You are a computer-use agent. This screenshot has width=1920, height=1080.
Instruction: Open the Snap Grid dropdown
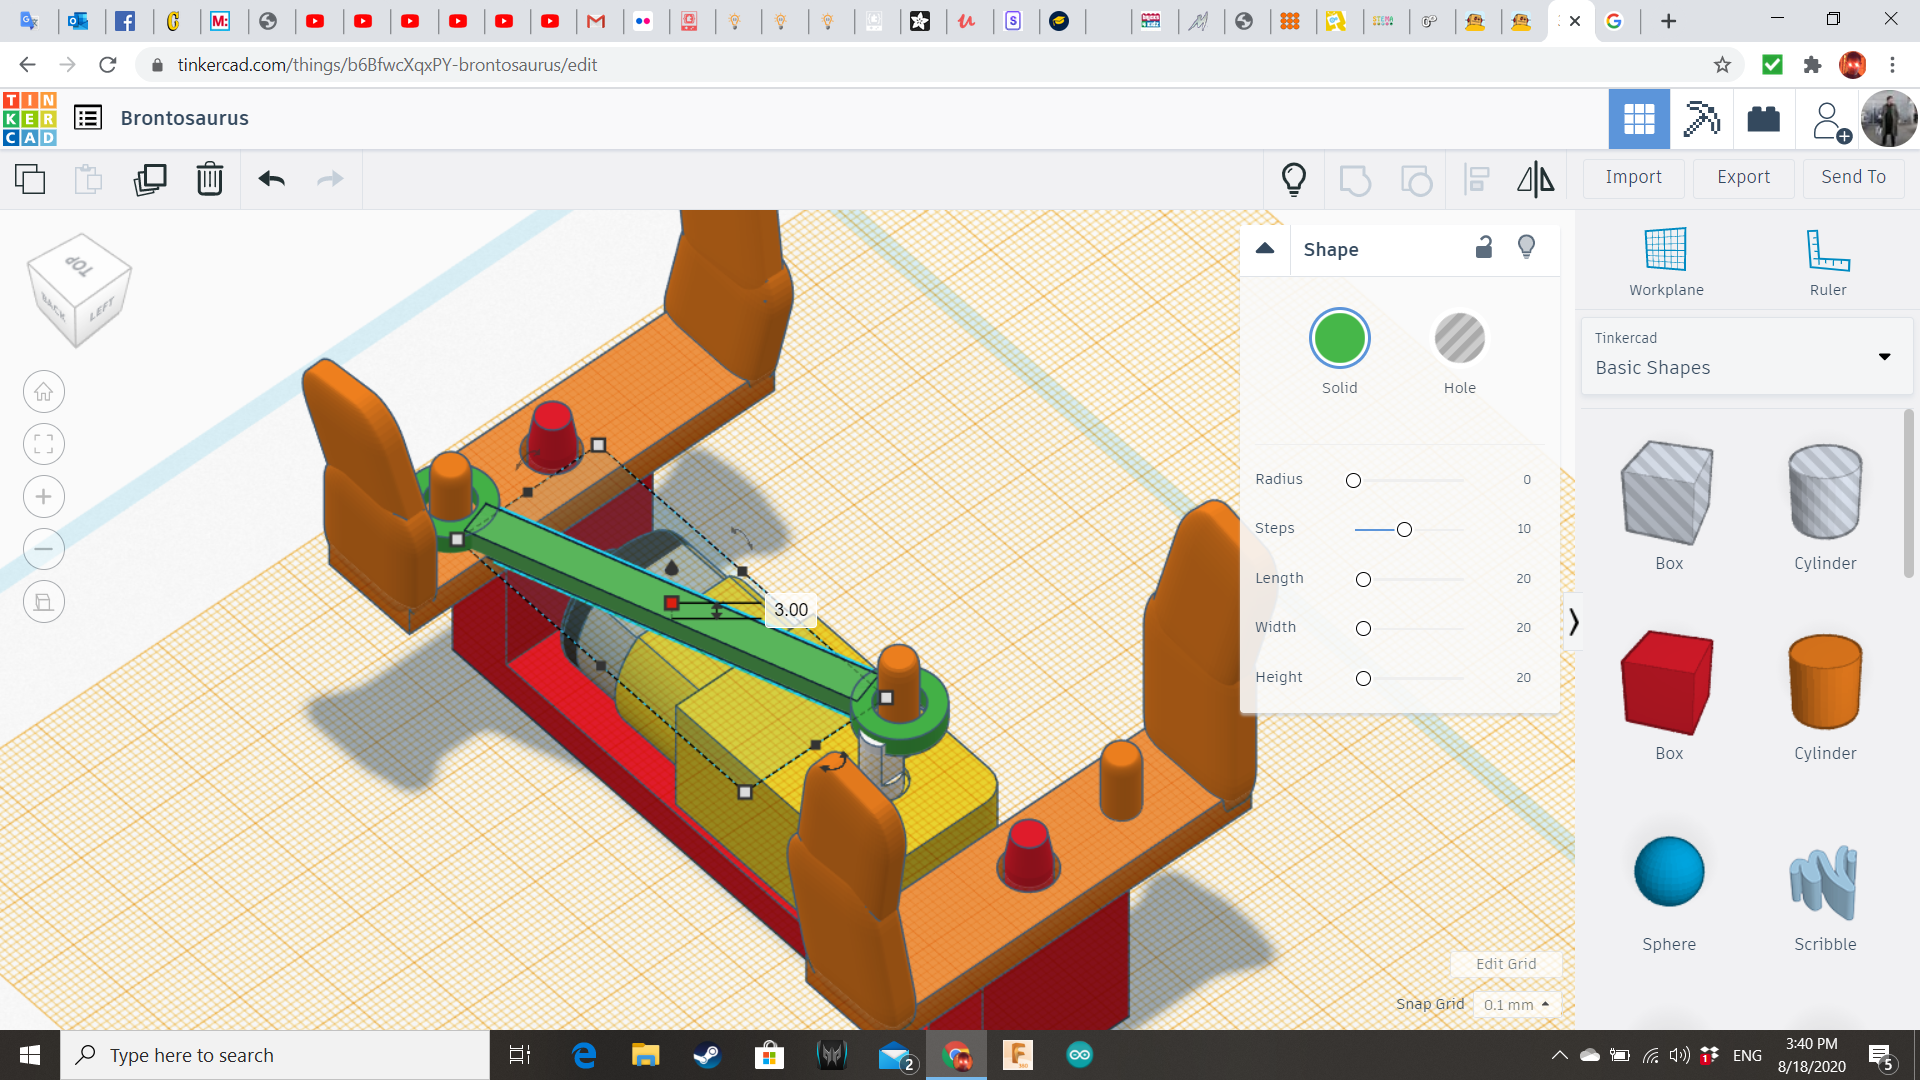pos(1516,1004)
